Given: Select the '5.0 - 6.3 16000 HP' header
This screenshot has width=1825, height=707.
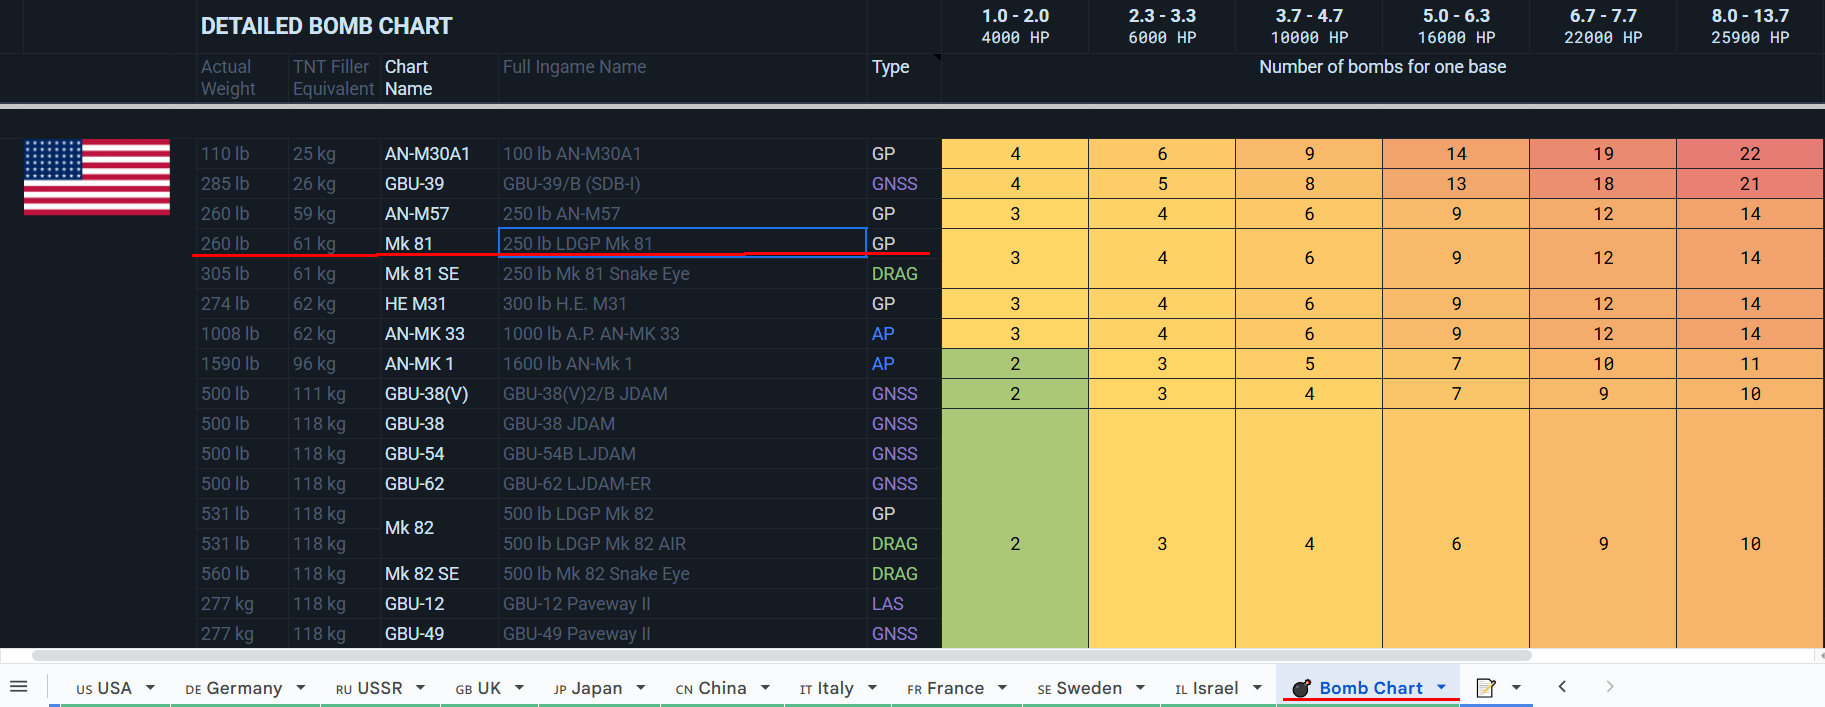Looking at the screenshot, I should (x=1456, y=27).
